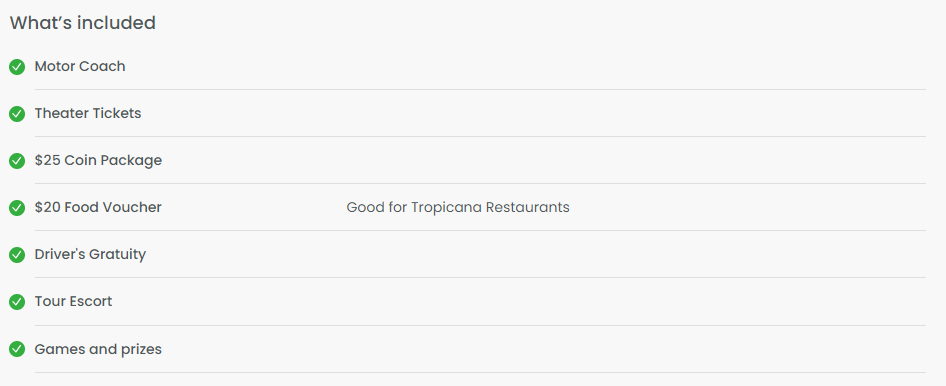
Task: Click the checkmark icon for Games and prizes
Action: click(17, 349)
